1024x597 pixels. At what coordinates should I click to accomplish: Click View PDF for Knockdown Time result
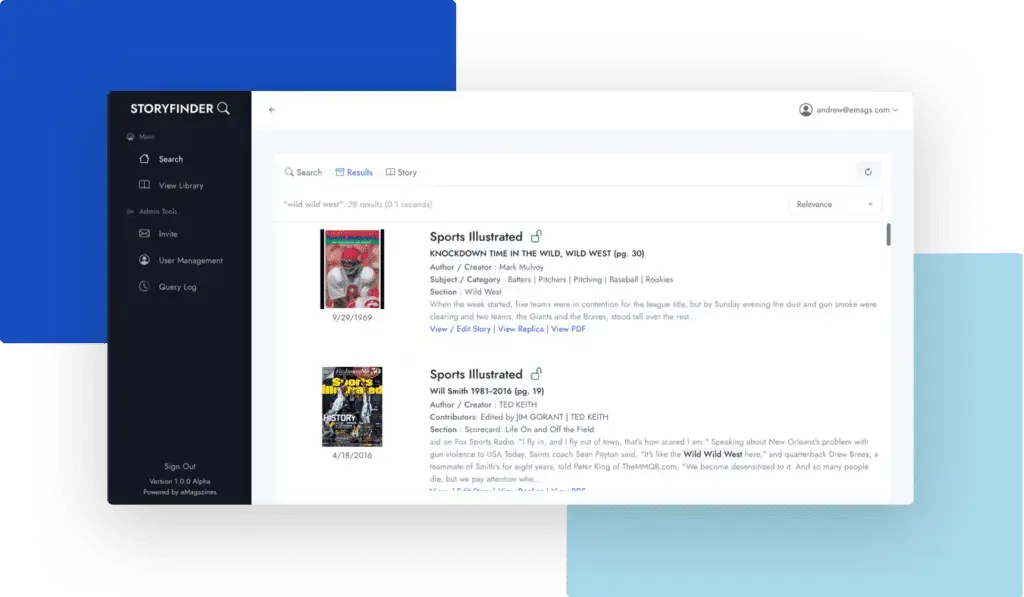click(568, 329)
